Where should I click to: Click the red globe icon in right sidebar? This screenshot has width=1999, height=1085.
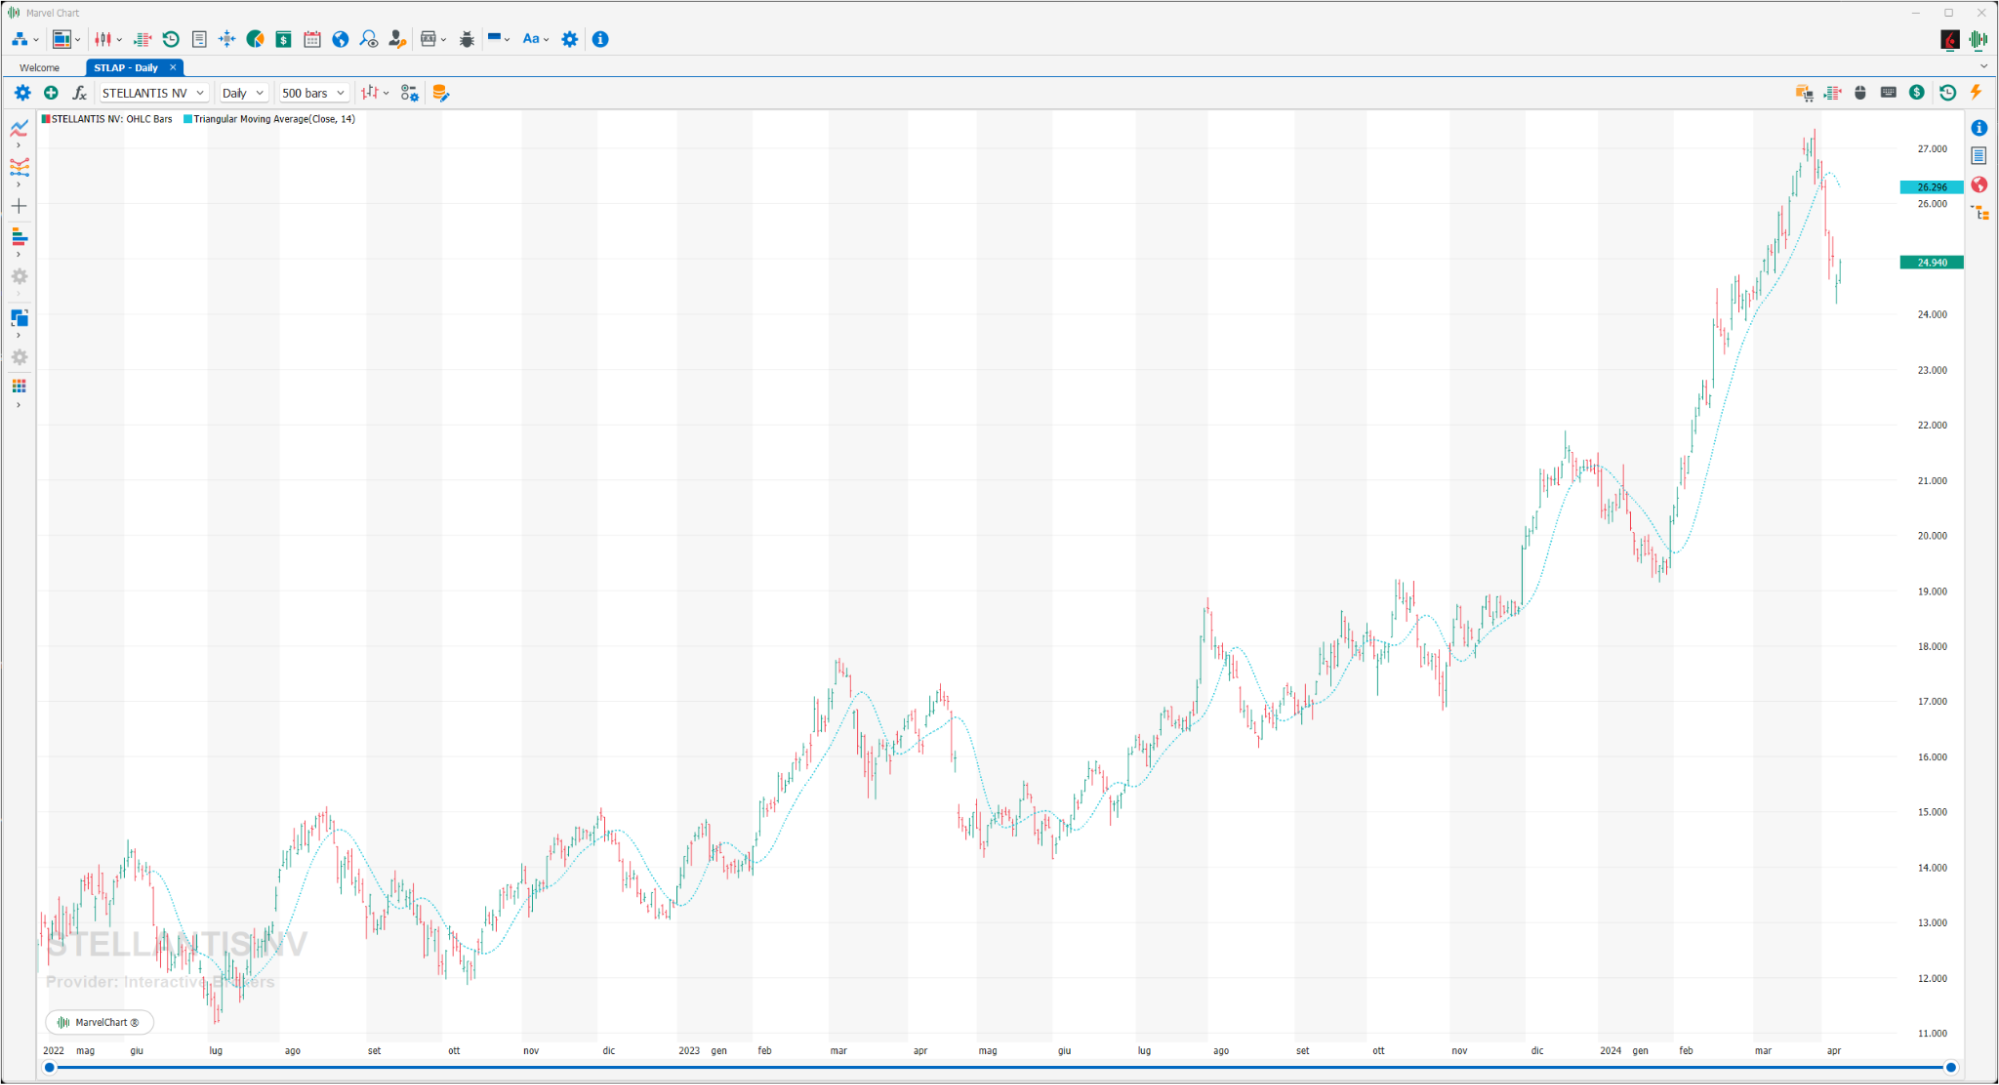1979,185
